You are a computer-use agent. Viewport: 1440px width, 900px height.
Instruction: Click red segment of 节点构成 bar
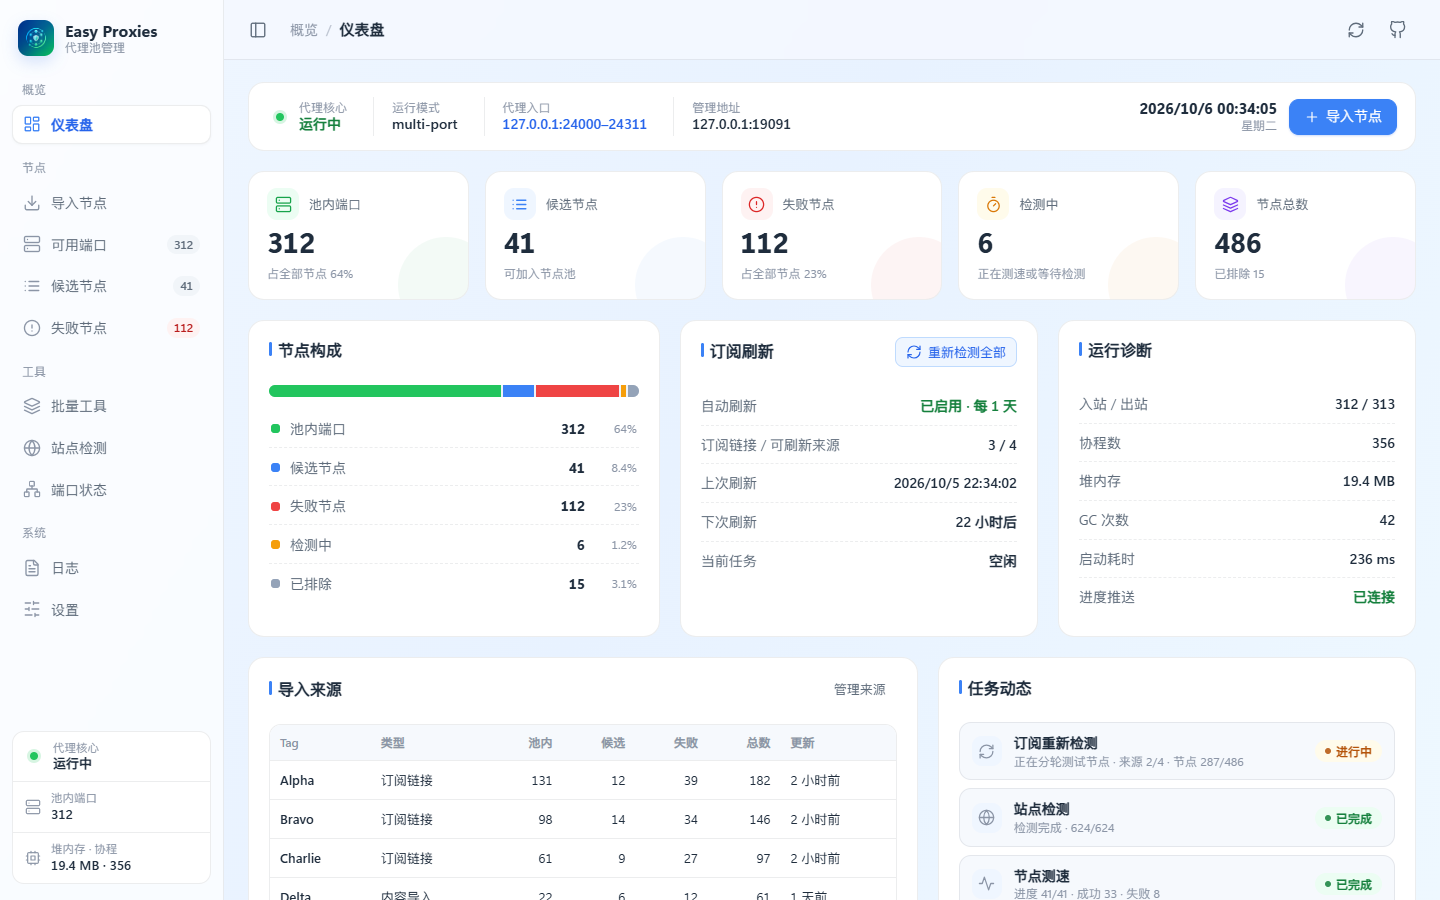coord(577,391)
